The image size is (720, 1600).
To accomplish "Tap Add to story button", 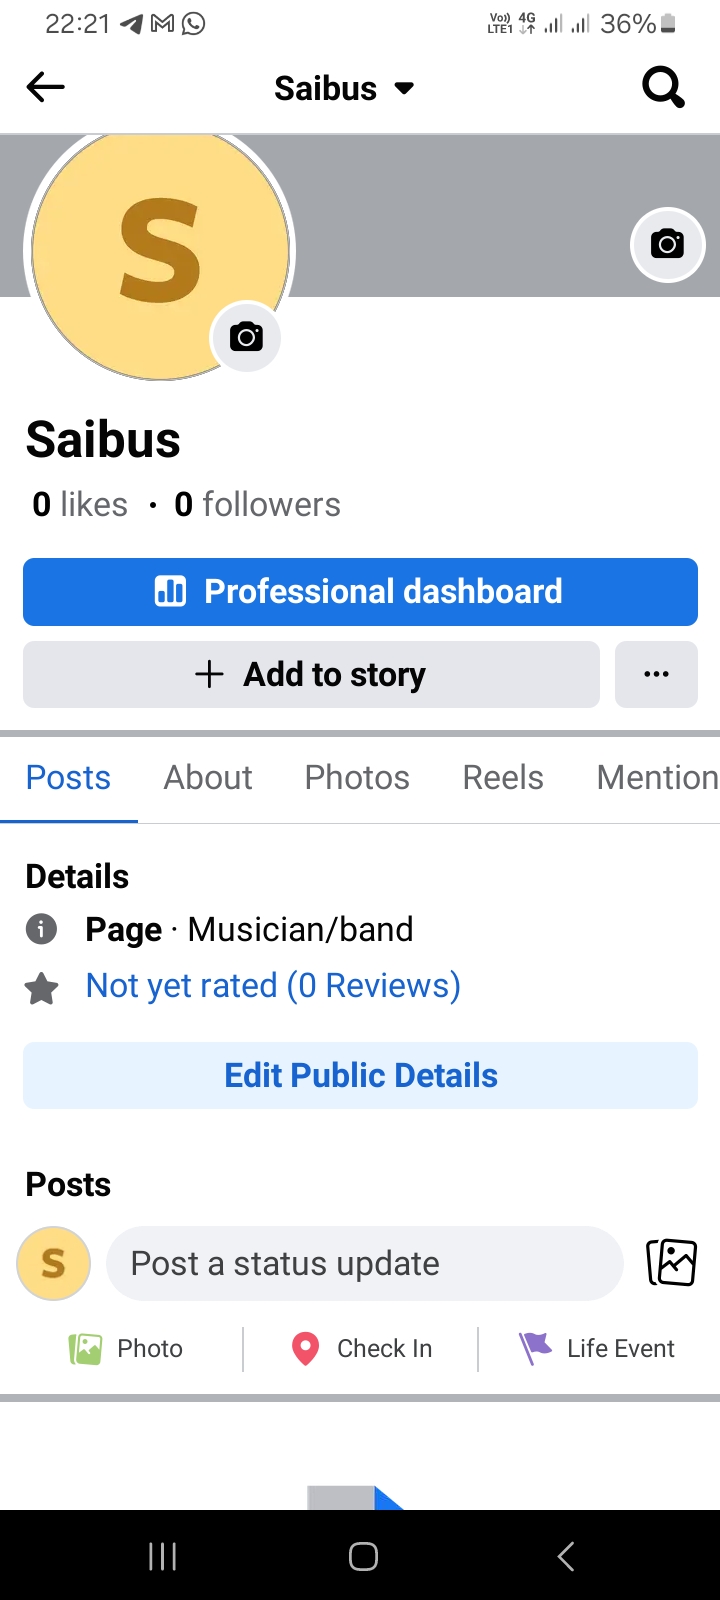I will pyautogui.click(x=311, y=674).
